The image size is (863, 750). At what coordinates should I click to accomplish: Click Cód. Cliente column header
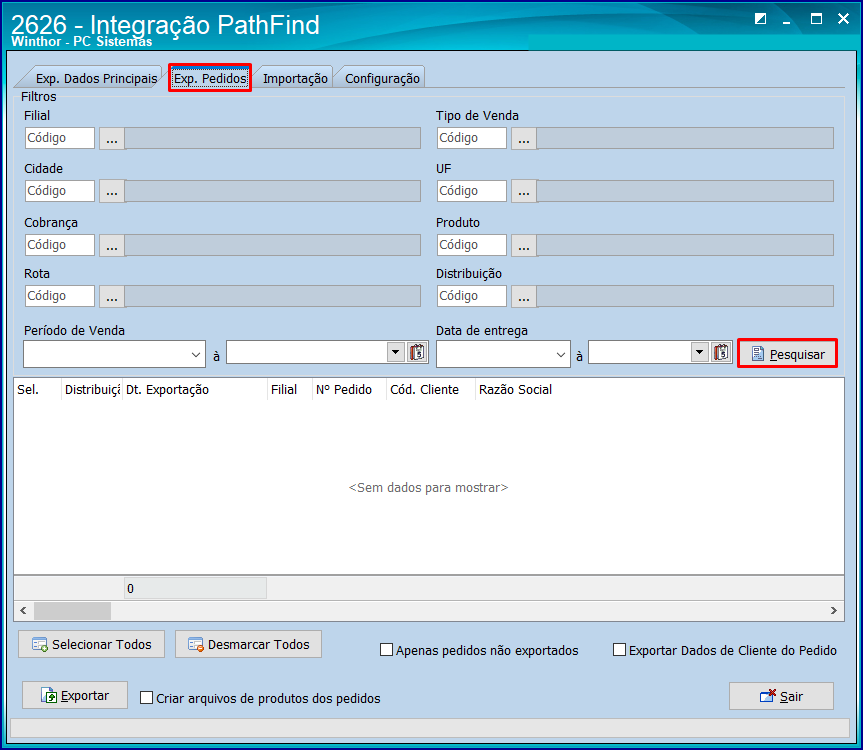coord(430,390)
